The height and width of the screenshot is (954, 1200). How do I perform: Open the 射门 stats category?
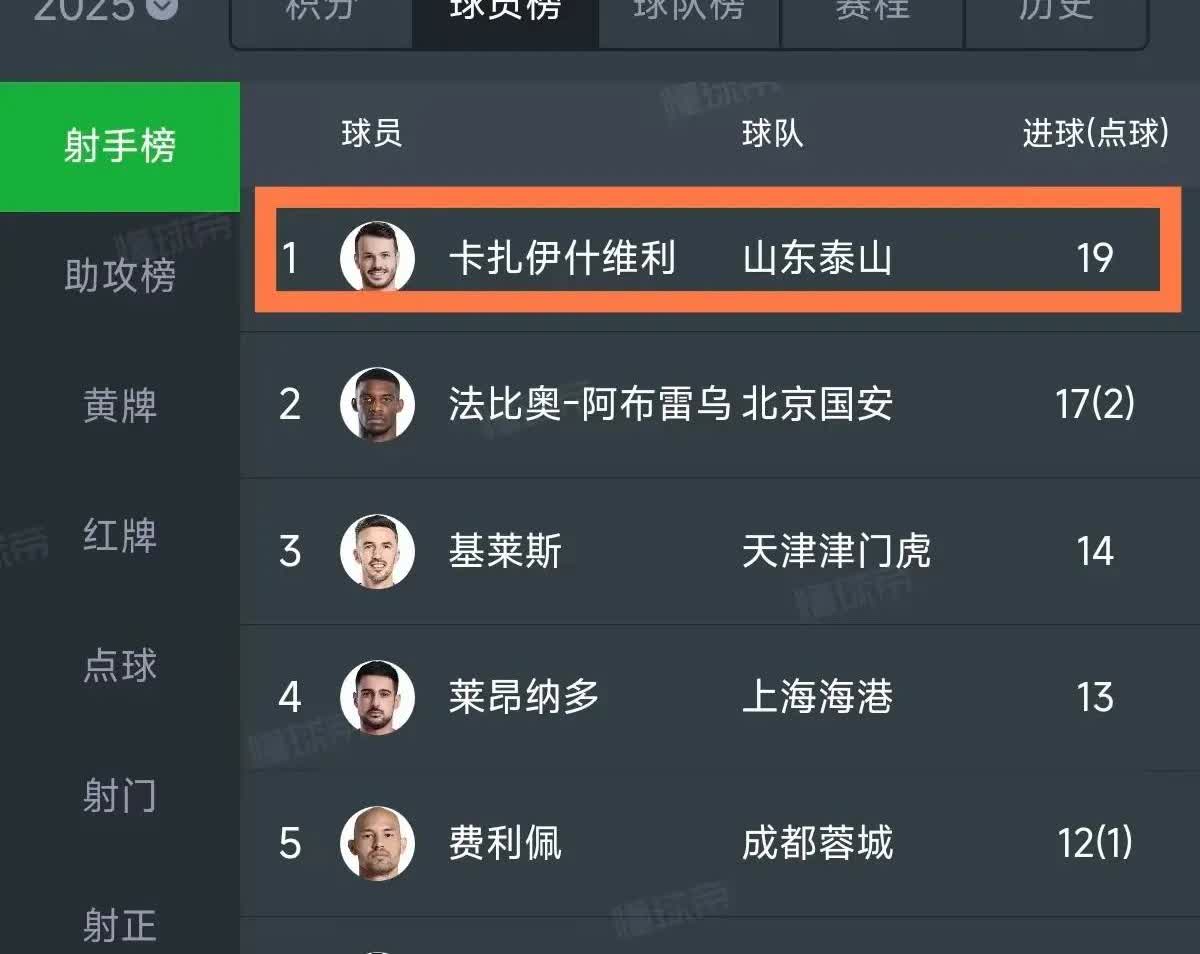pos(120,797)
